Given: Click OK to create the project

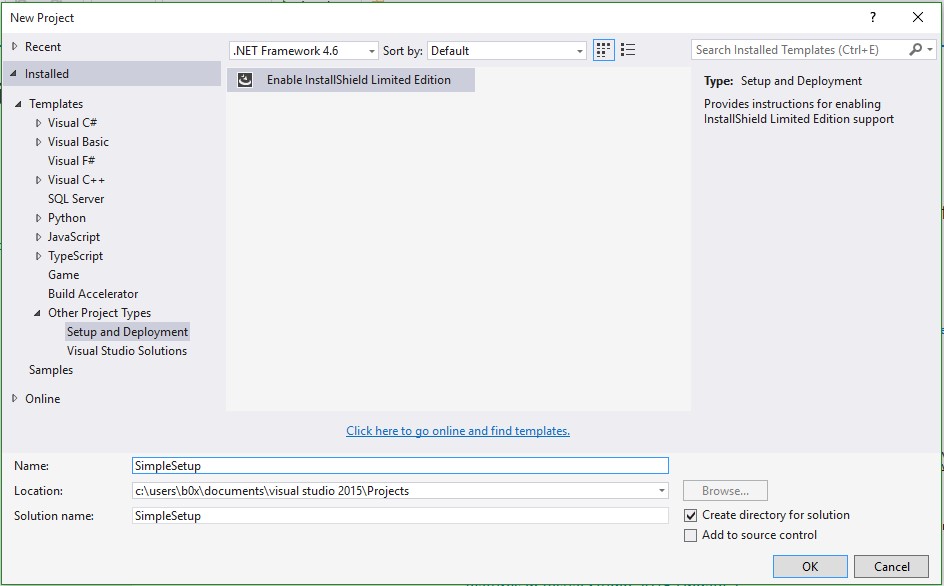Looking at the screenshot, I should click(x=810, y=566).
